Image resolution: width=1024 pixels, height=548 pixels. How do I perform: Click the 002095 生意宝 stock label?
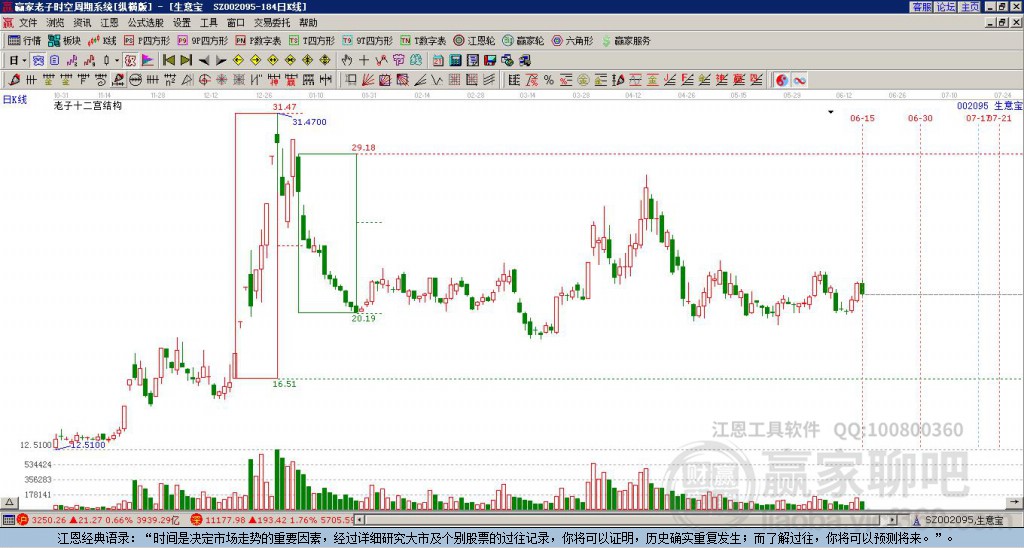click(x=989, y=106)
